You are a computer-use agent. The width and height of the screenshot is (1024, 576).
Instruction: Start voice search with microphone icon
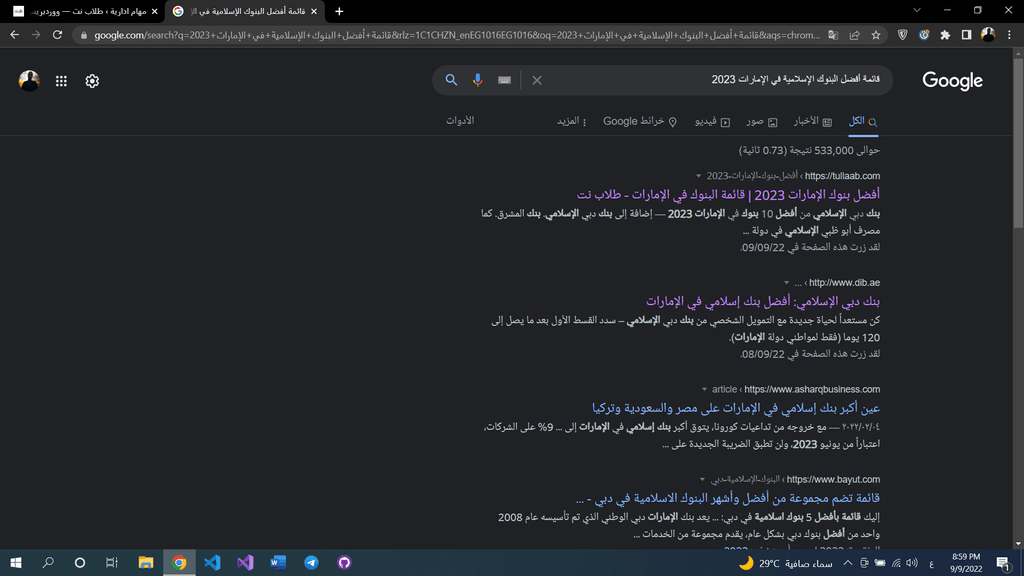coord(477,80)
